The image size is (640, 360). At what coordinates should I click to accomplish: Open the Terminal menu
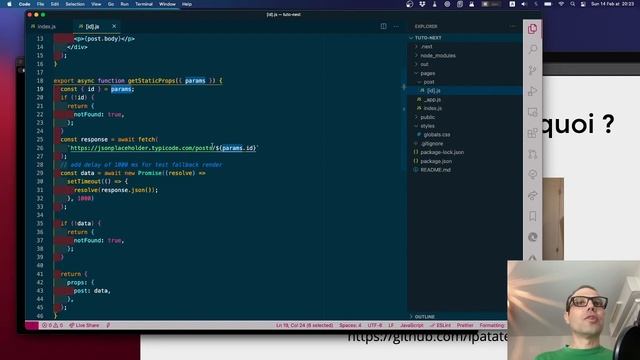[144, 4]
